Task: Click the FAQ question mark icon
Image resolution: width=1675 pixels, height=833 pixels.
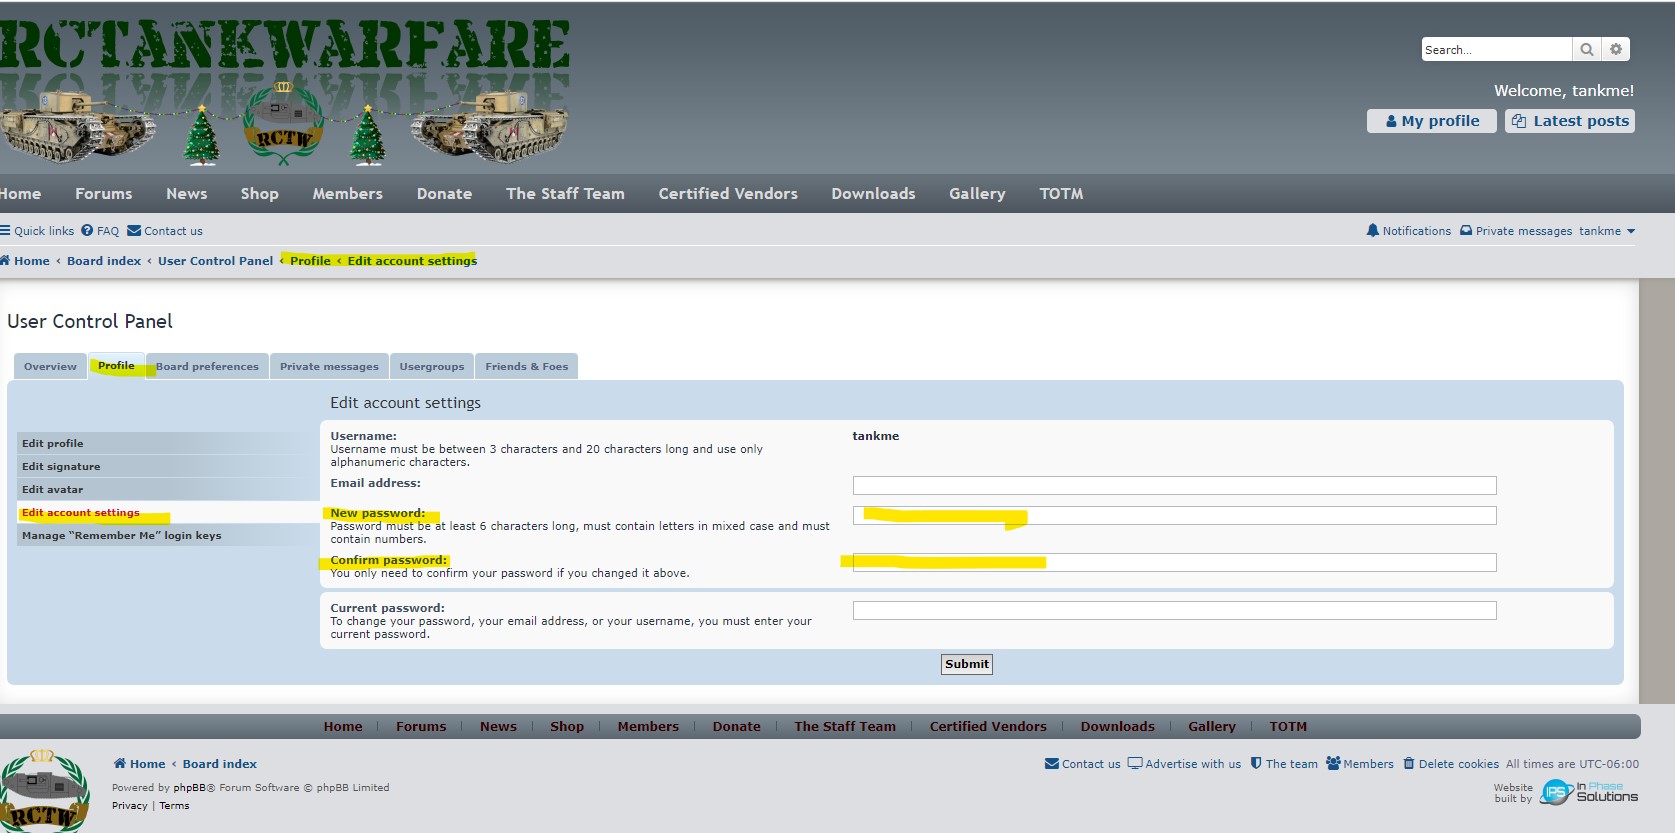Action: coord(87,231)
